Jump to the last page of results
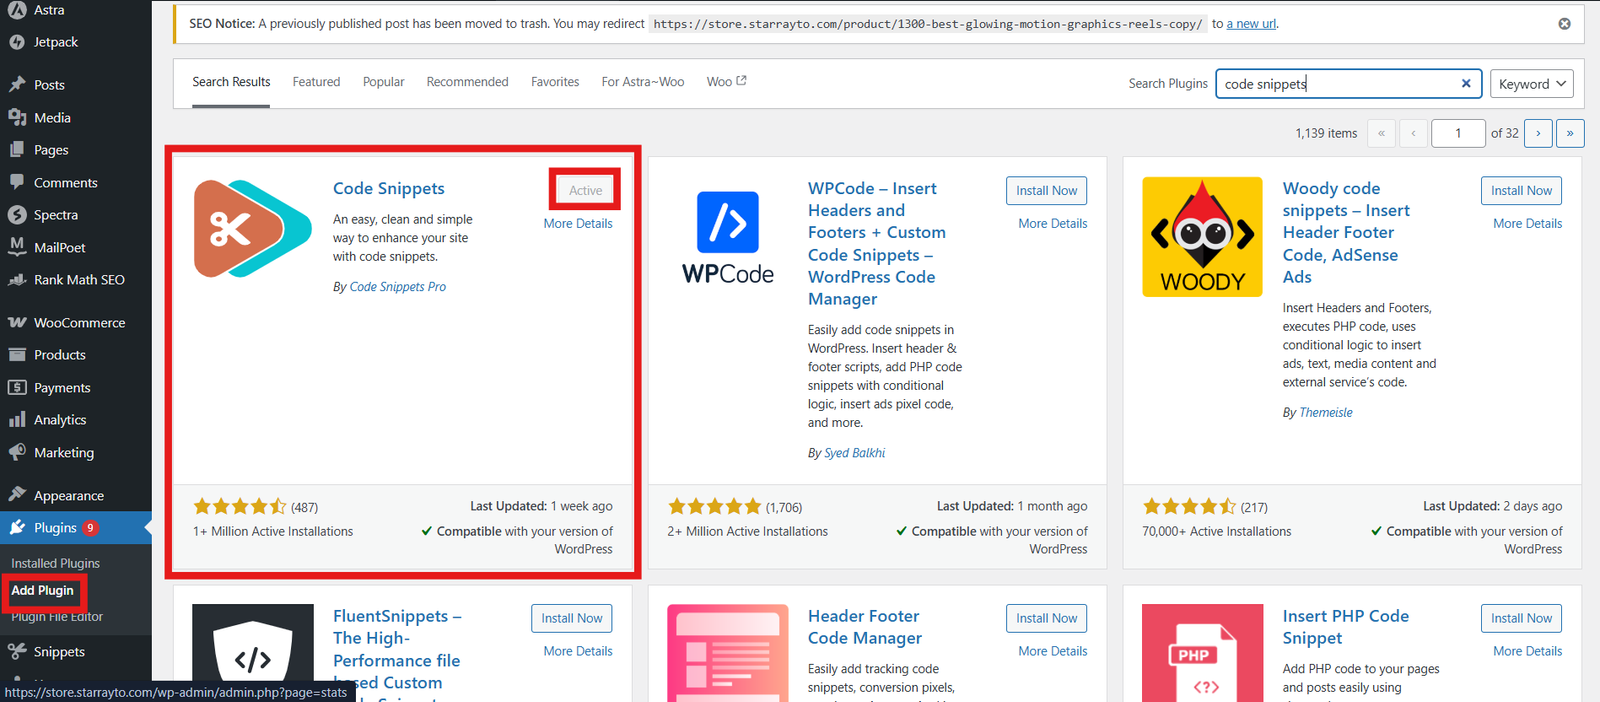Viewport: 1600px width, 702px height. (1570, 133)
